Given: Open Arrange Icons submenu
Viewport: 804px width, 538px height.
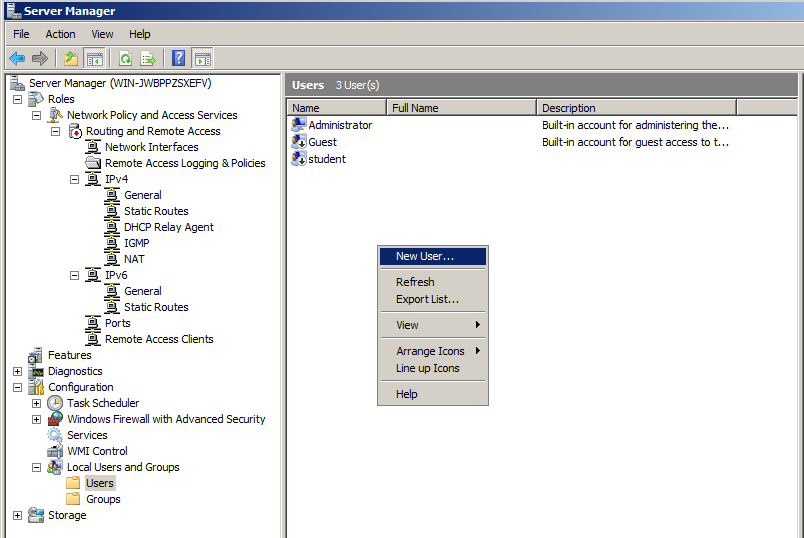Looking at the screenshot, I should (x=433, y=351).
